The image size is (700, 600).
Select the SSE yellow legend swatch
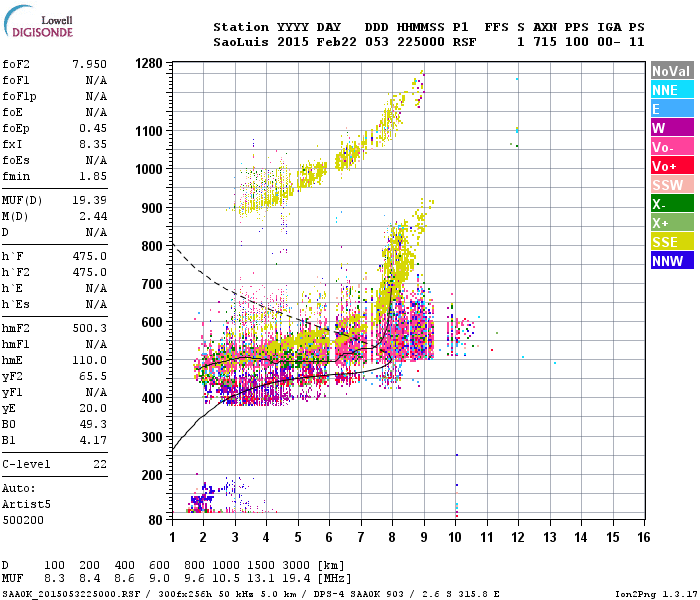coord(672,242)
